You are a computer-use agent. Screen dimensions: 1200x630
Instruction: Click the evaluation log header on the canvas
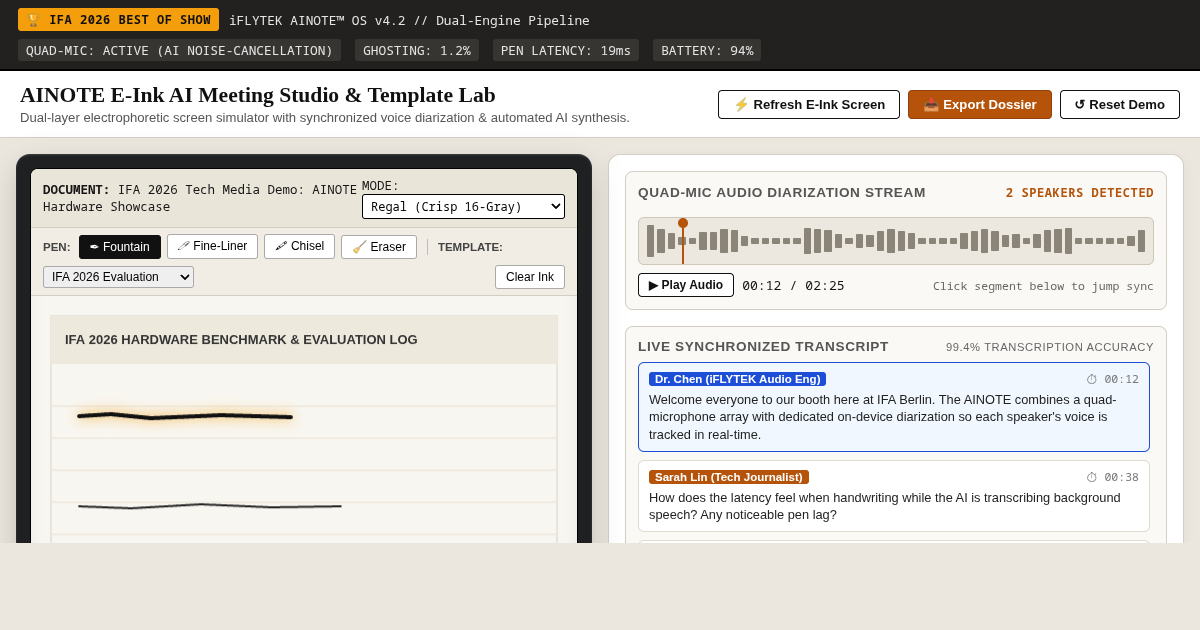coord(304,339)
